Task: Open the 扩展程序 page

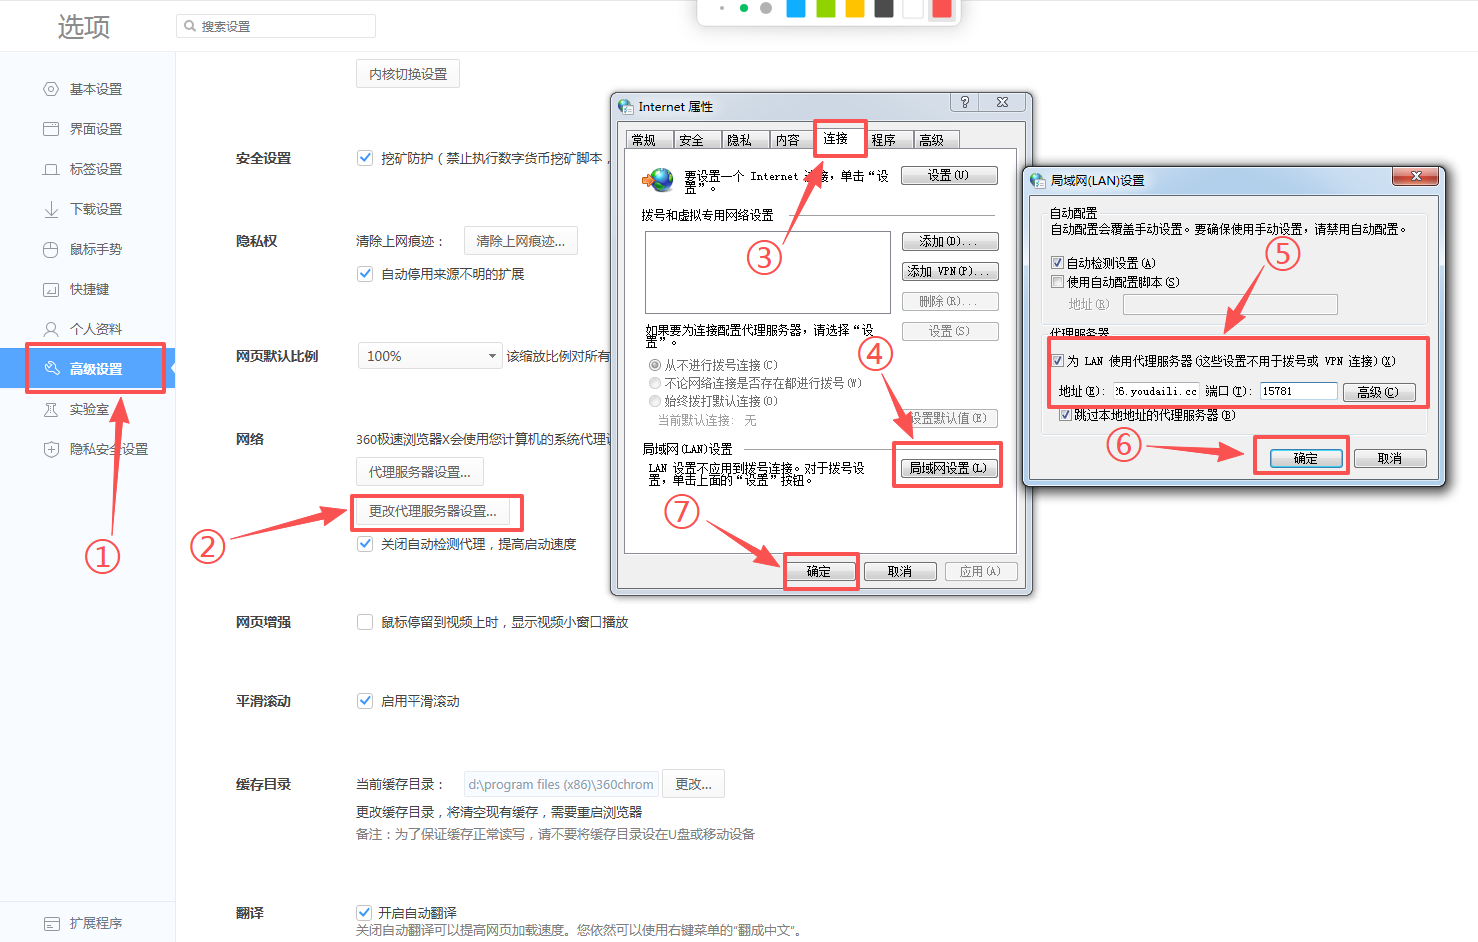Action: tap(96, 923)
